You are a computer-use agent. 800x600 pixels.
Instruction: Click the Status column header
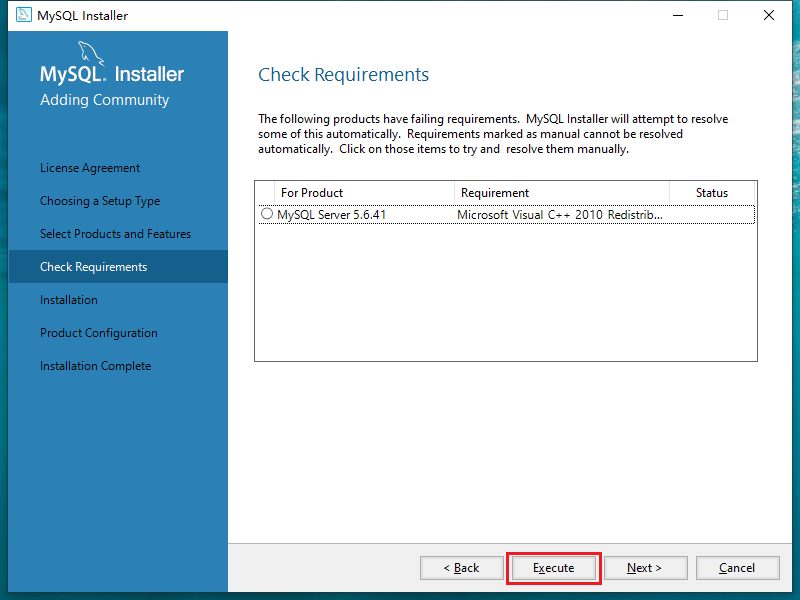click(712, 193)
